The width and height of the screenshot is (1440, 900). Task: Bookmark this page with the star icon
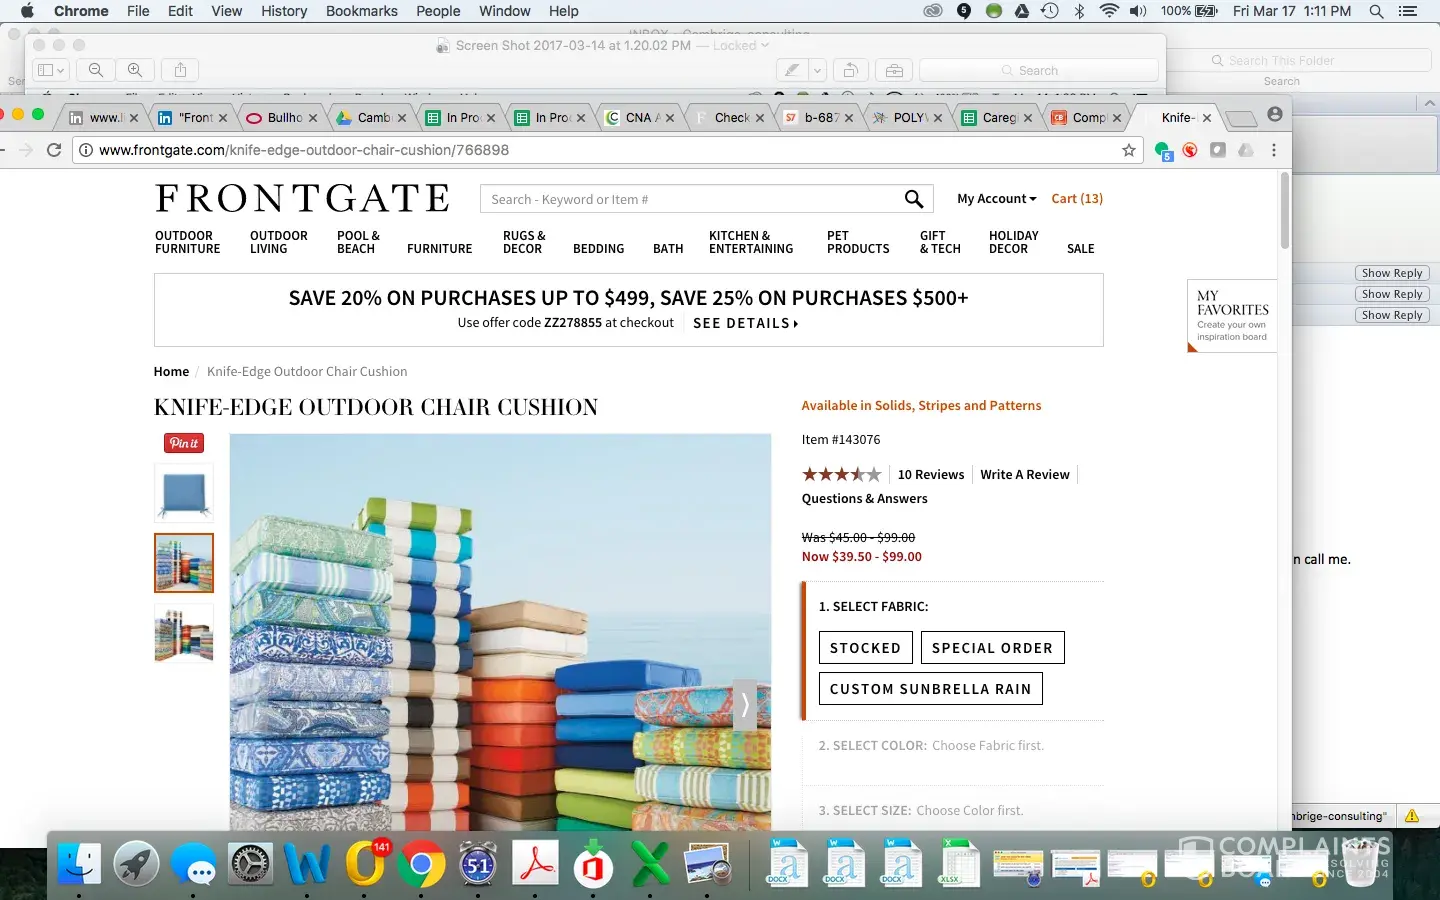(x=1129, y=150)
